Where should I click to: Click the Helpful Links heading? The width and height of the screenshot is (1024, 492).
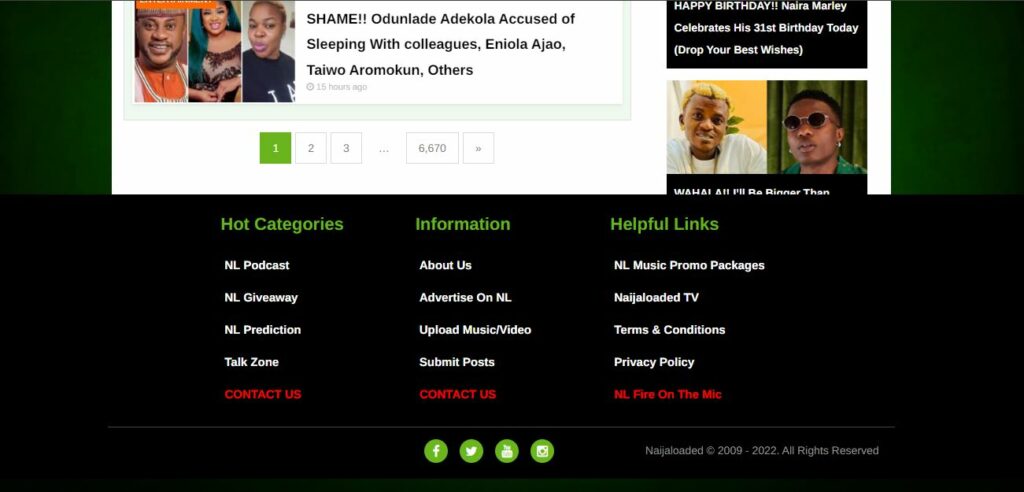tap(664, 224)
